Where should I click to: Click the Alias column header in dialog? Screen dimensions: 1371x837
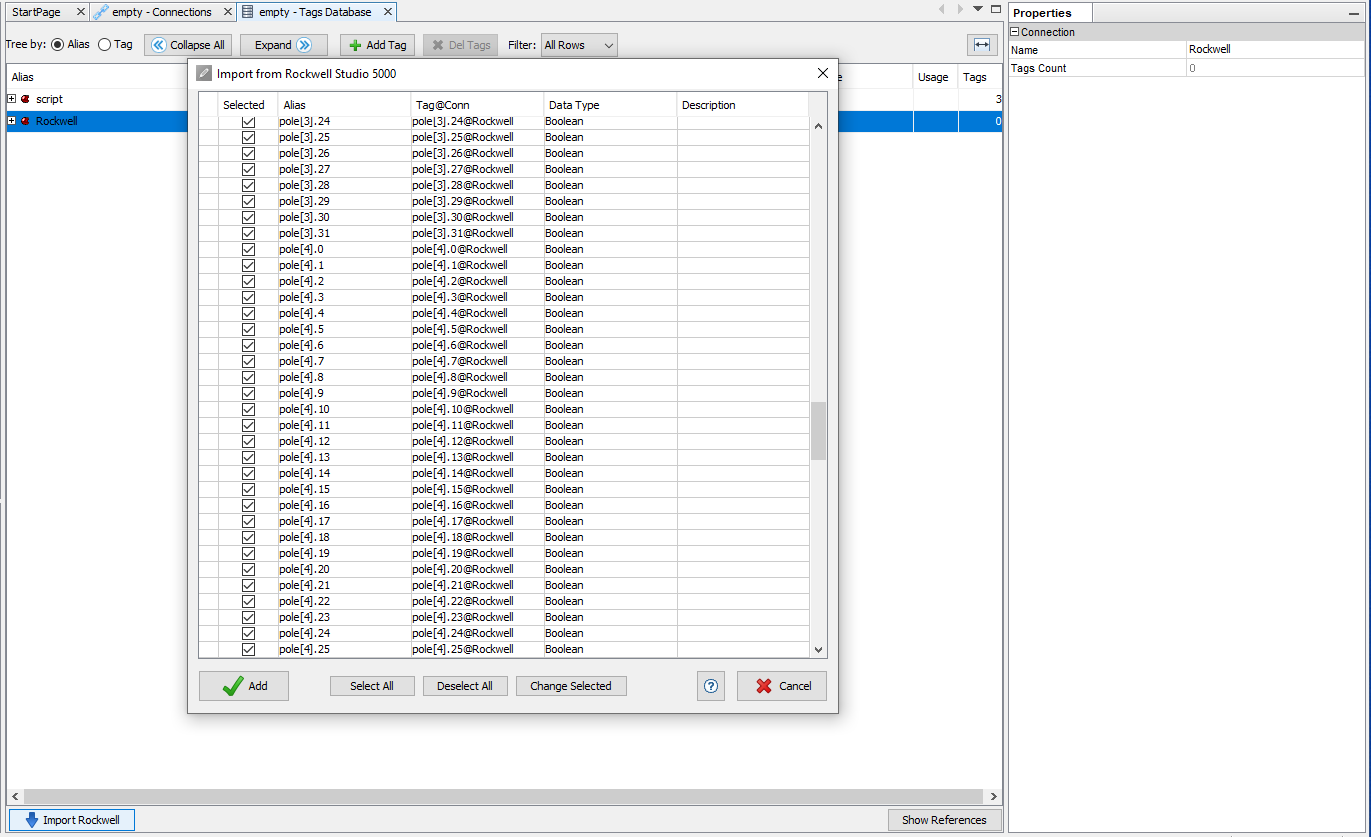click(344, 105)
